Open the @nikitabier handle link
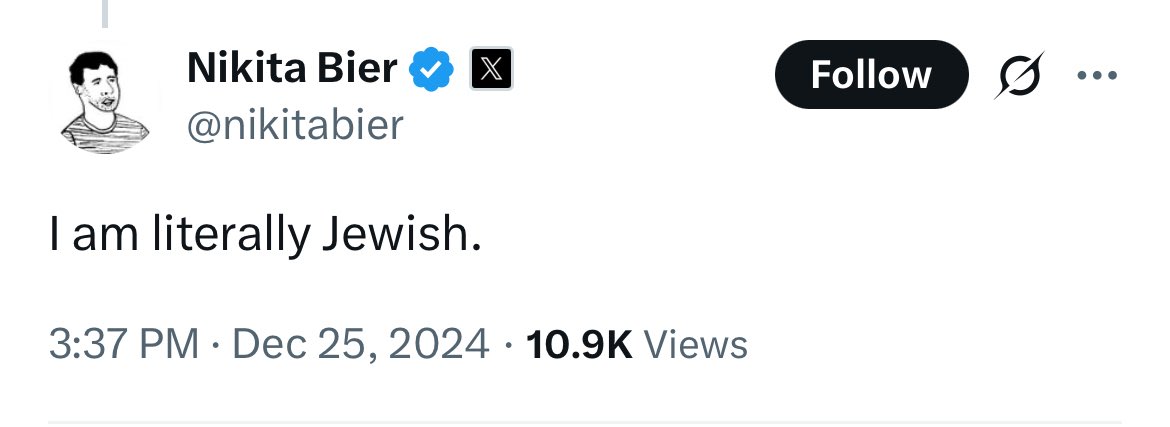This screenshot has height=427, width=1170. [295, 125]
